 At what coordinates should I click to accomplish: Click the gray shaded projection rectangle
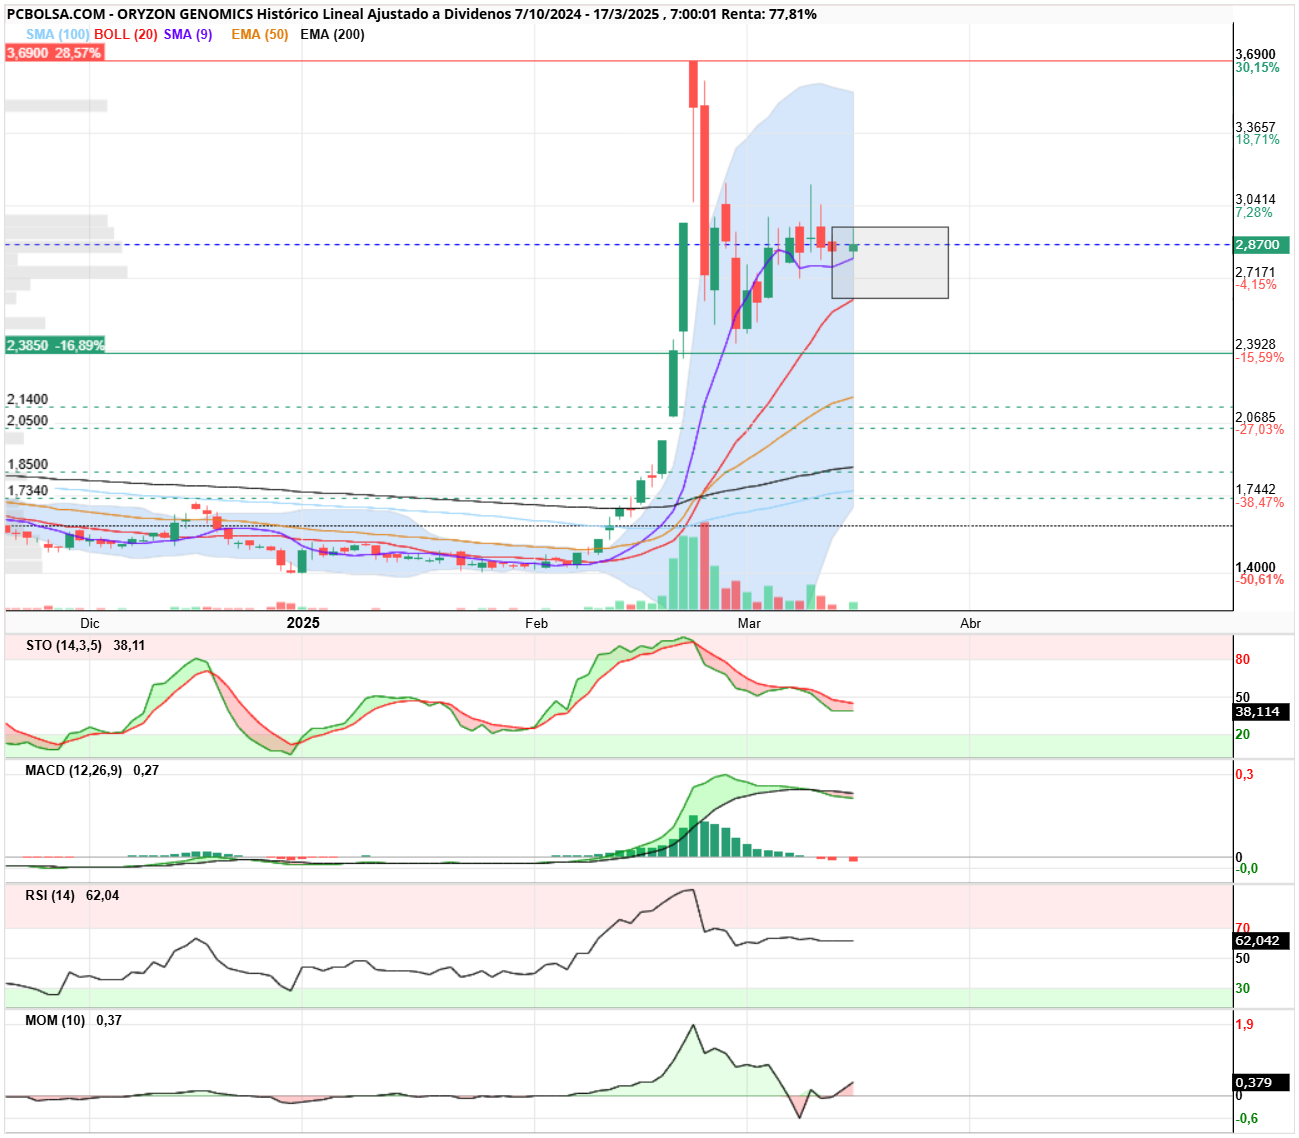[890, 263]
